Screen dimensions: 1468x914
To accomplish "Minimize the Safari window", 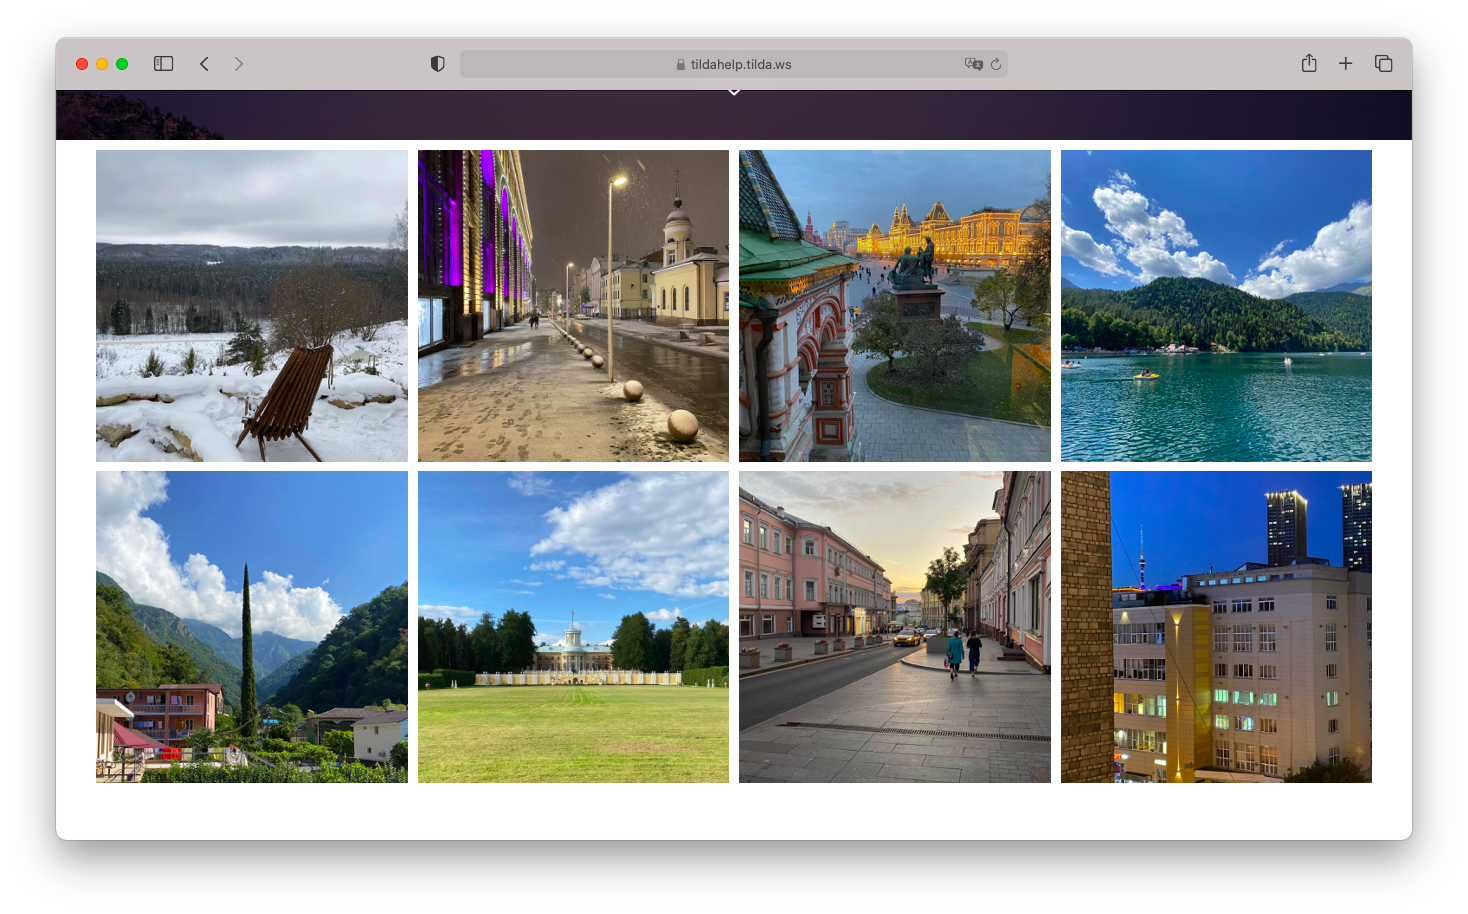I will 102,64.
